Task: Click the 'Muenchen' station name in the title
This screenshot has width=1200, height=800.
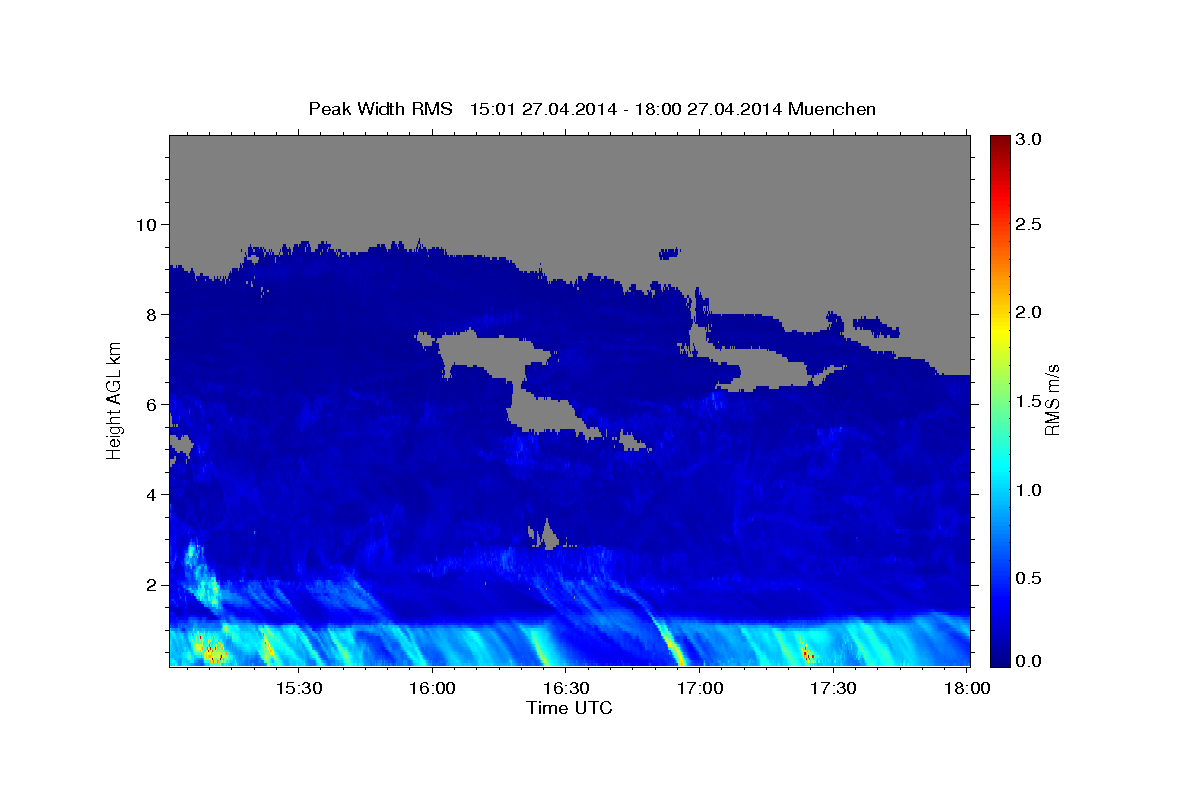Action: (832, 109)
